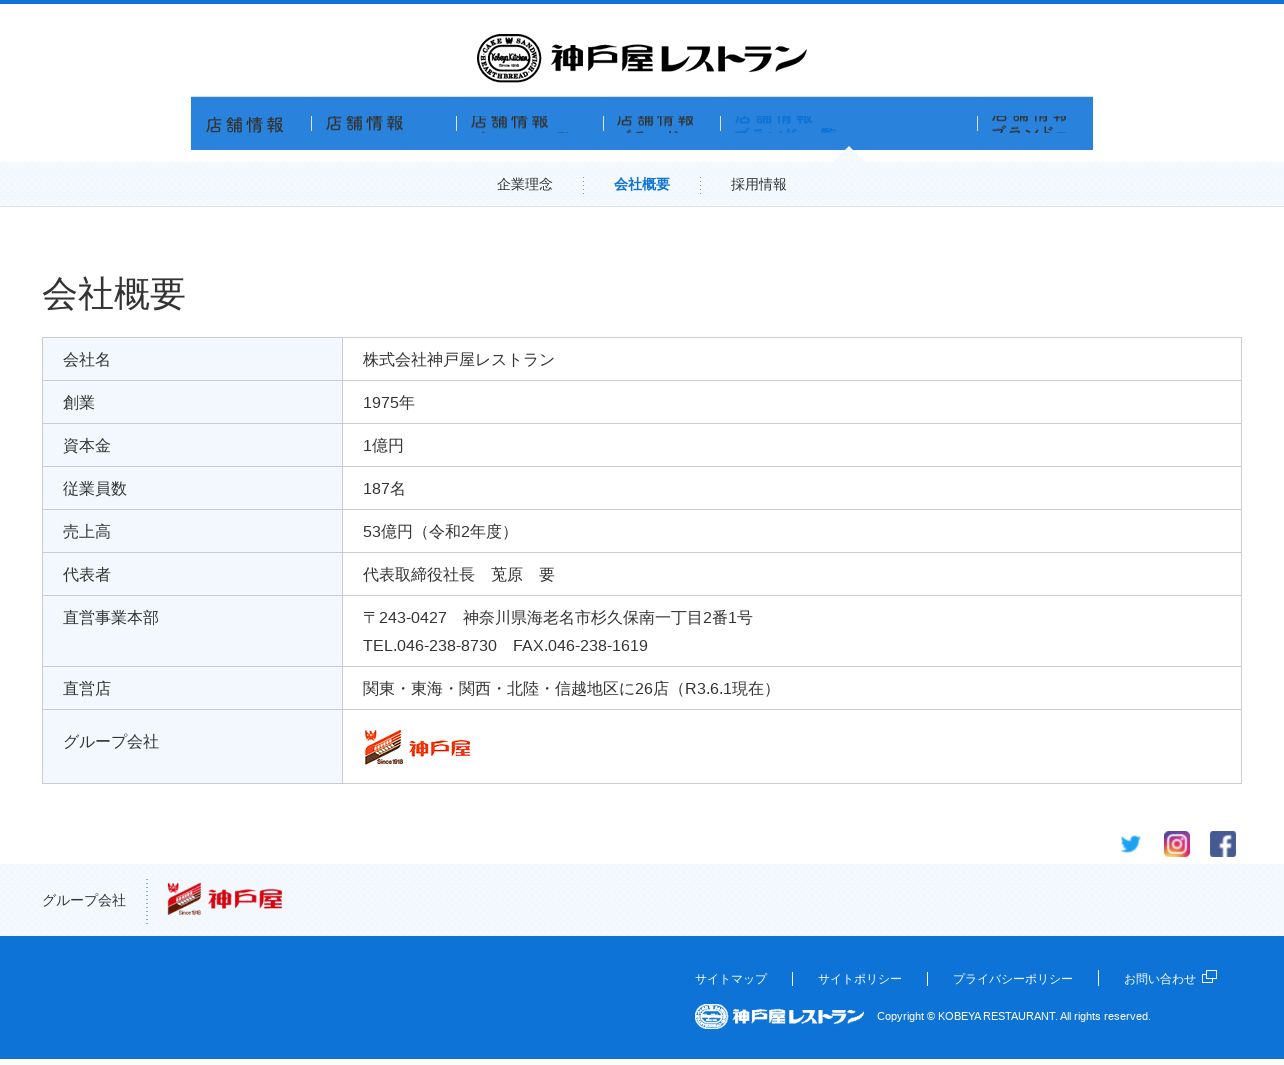Click the red 神戸屋 logo in footer band

(x=225, y=899)
